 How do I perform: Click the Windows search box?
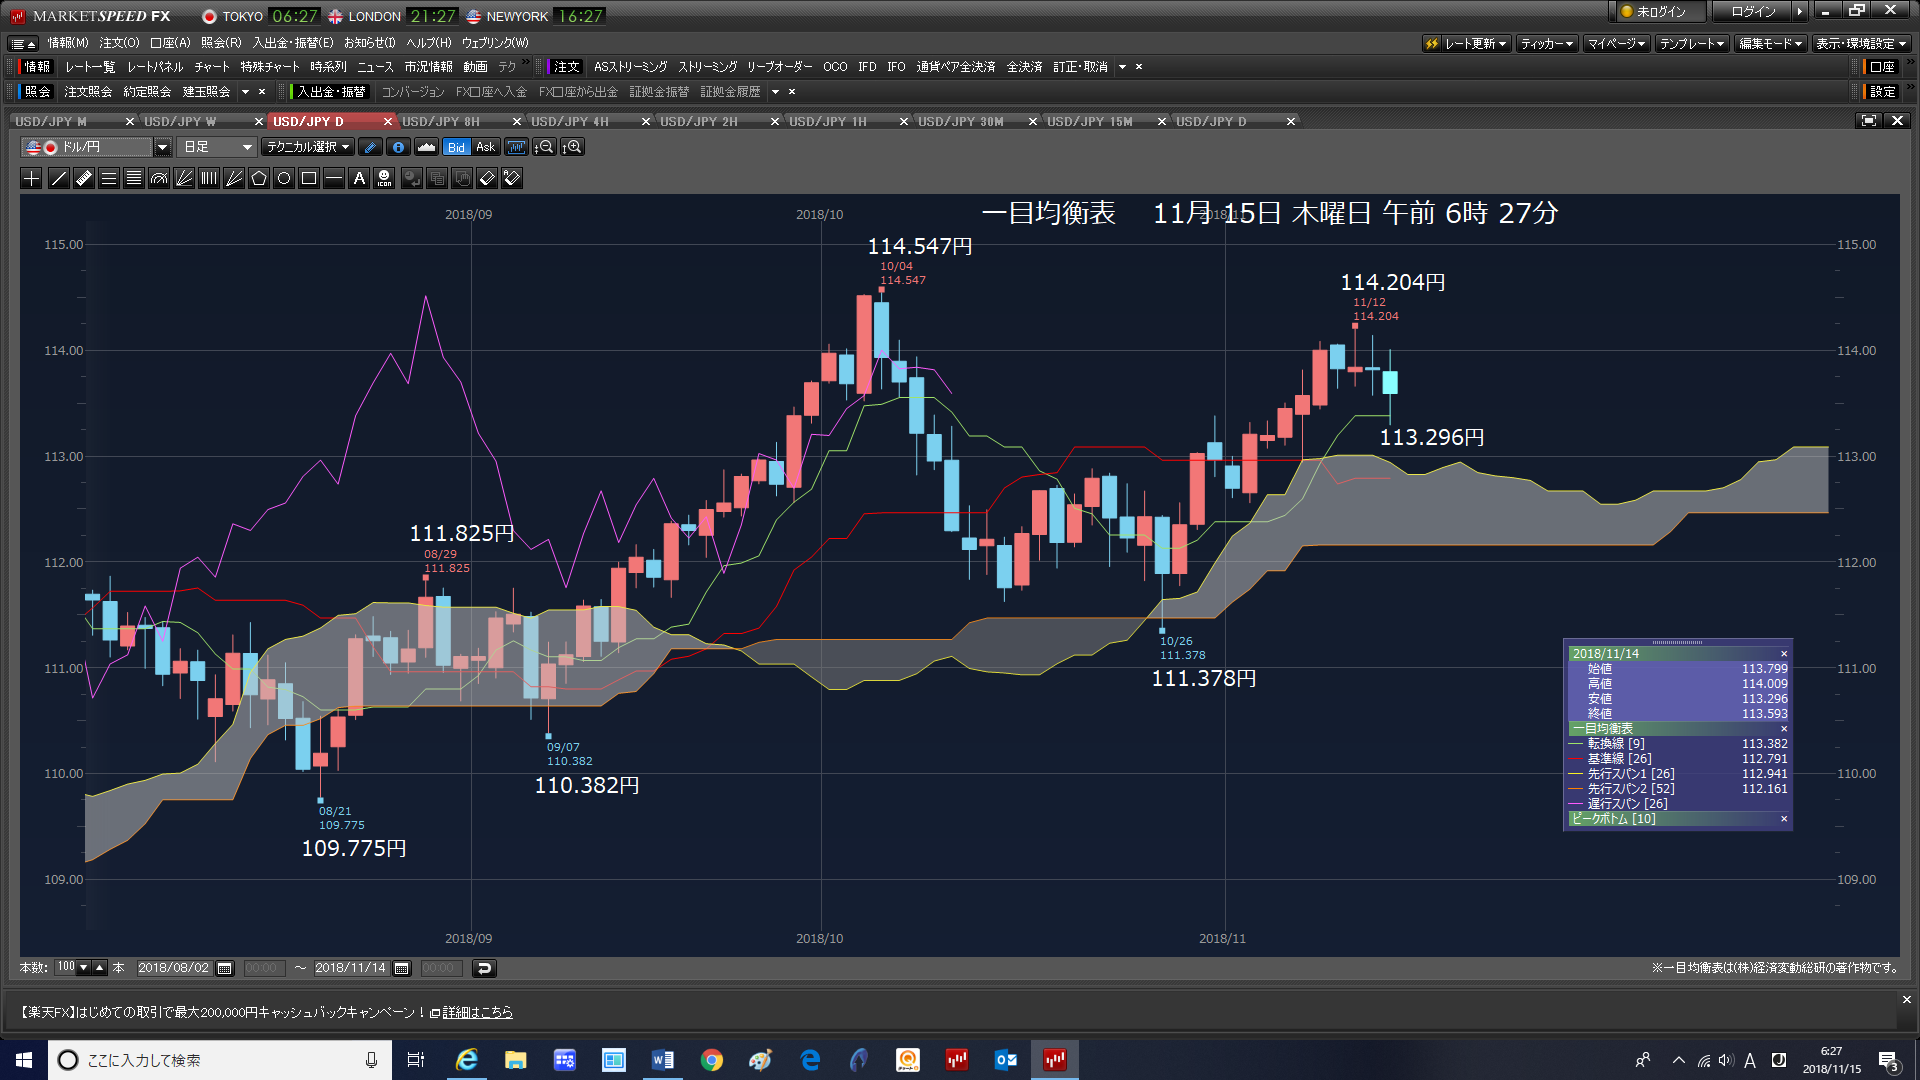point(220,1060)
